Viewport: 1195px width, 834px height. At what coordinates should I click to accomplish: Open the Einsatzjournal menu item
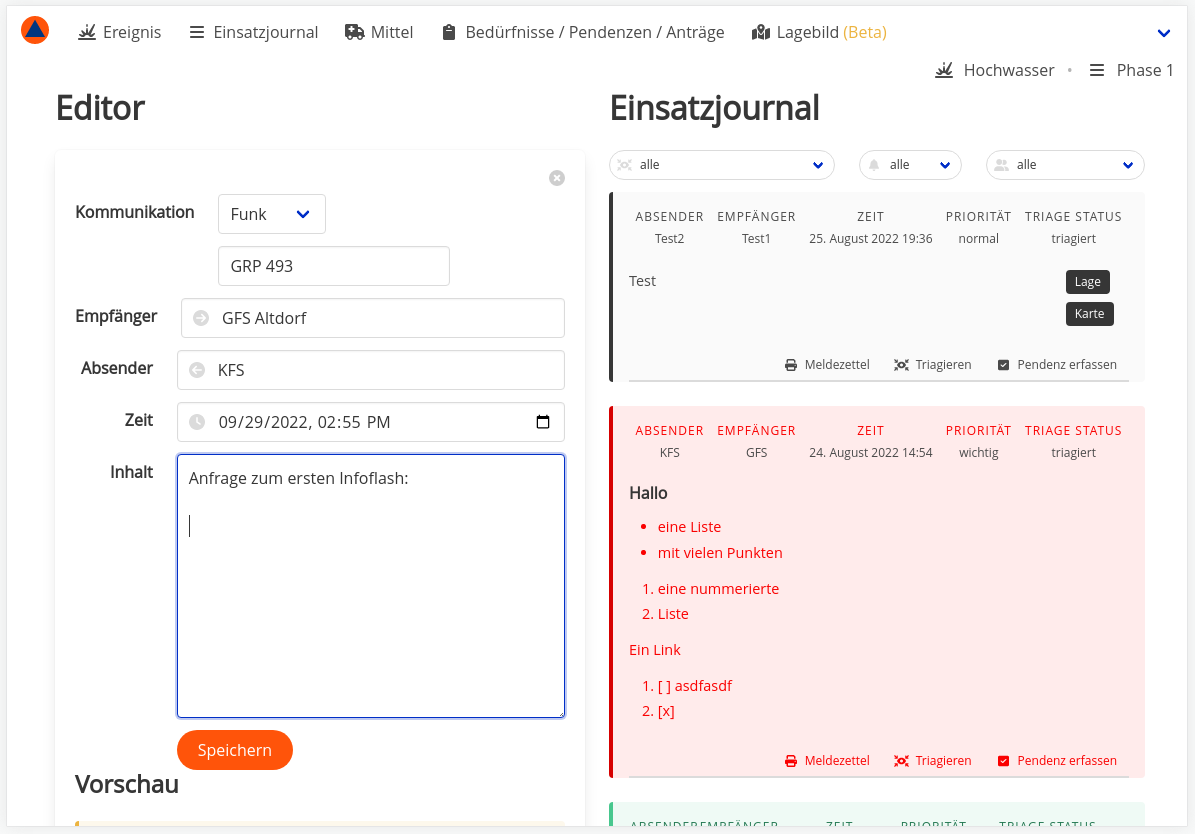pyautogui.click(x=253, y=32)
